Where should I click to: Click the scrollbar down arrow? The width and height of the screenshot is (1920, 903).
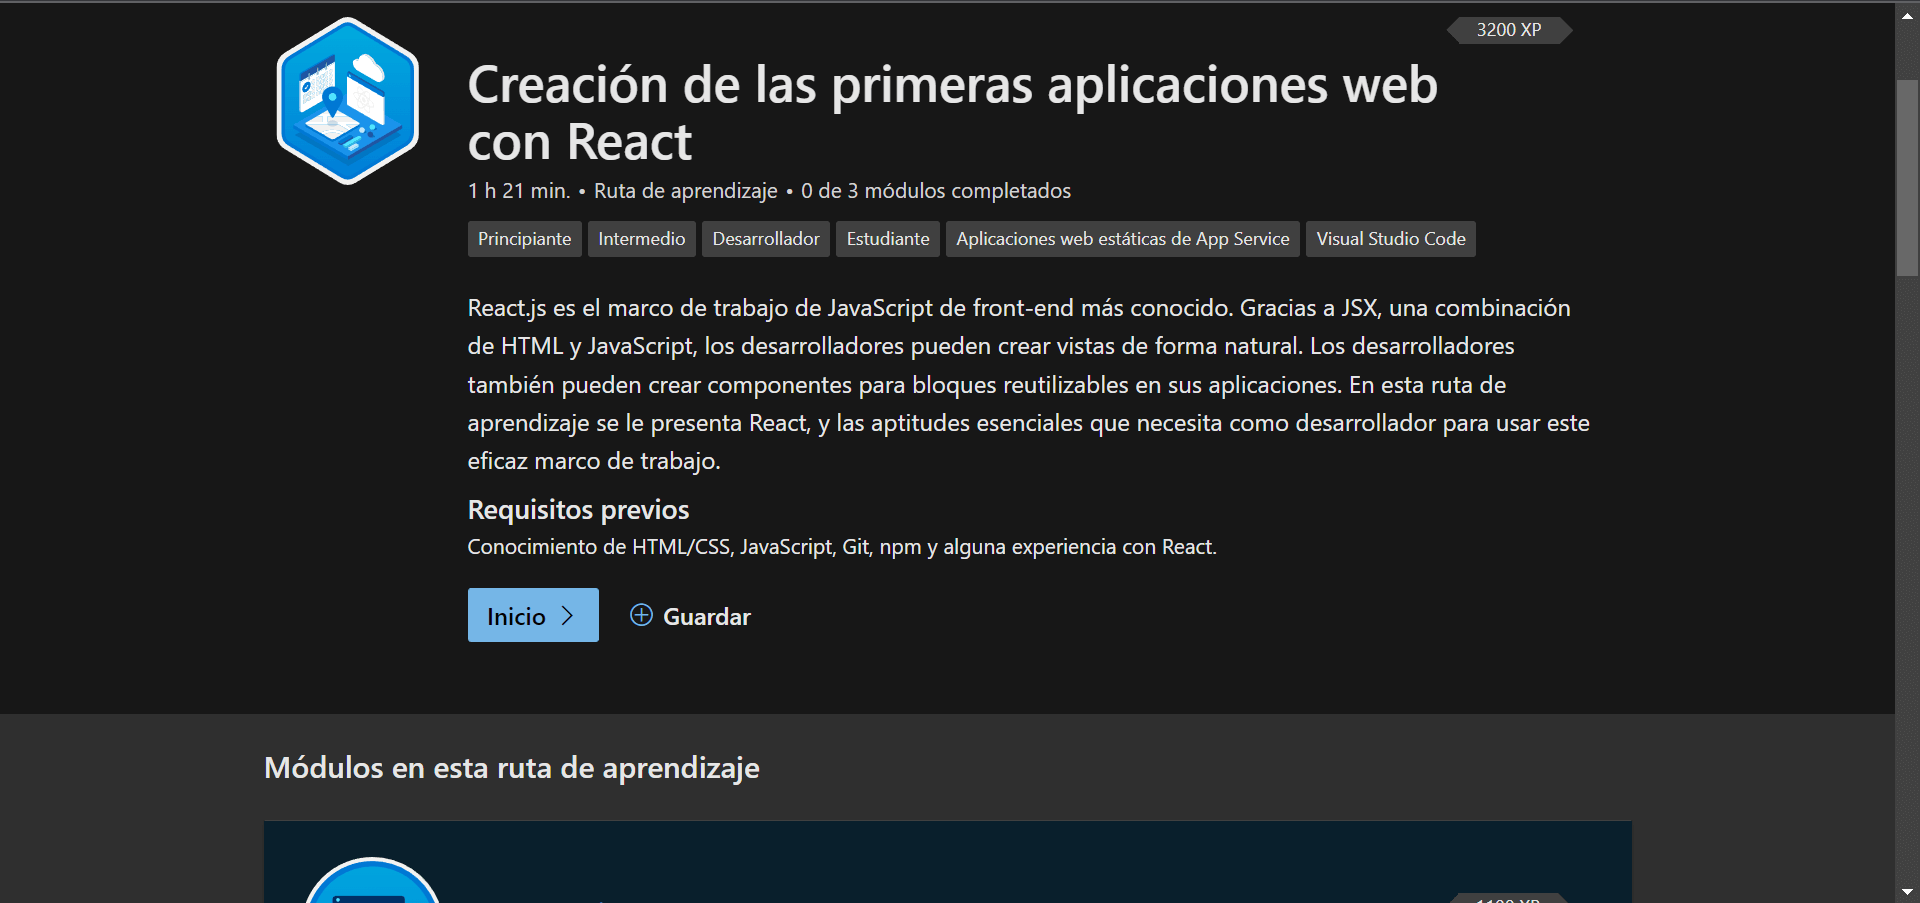pyautogui.click(x=1907, y=891)
